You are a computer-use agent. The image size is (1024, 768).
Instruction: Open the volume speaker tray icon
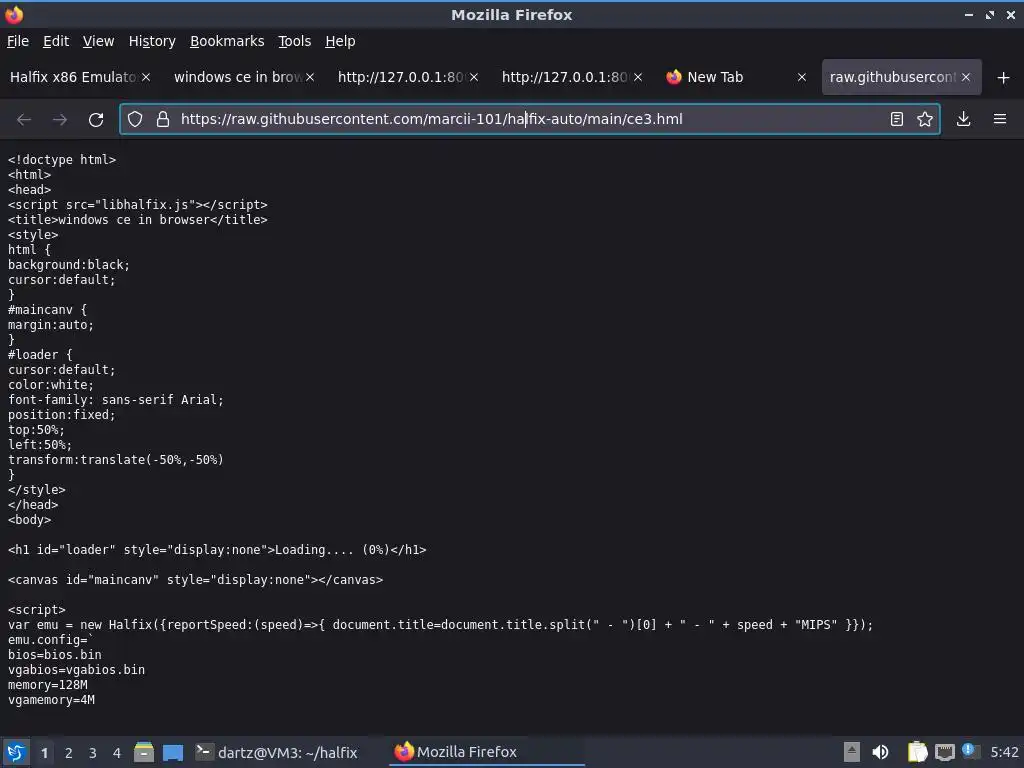pos(880,752)
